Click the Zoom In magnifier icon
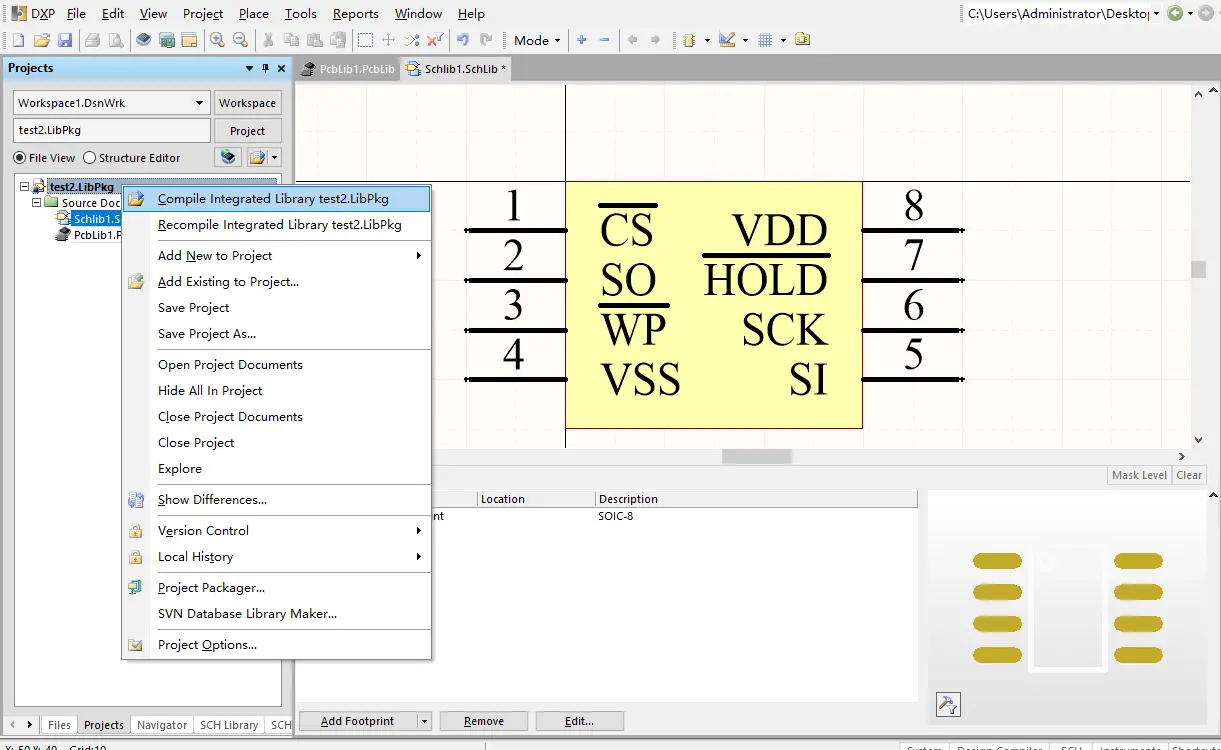Image resolution: width=1221 pixels, height=750 pixels. [x=217, y=40]
